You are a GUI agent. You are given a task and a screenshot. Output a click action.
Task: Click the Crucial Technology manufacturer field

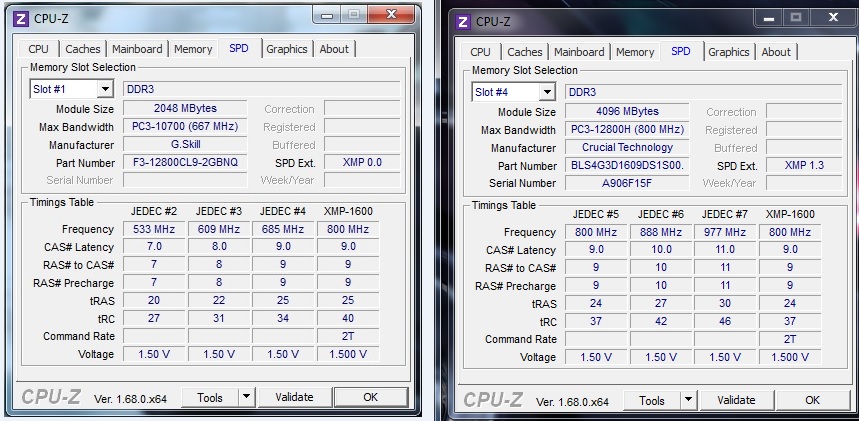pos(627,147)
